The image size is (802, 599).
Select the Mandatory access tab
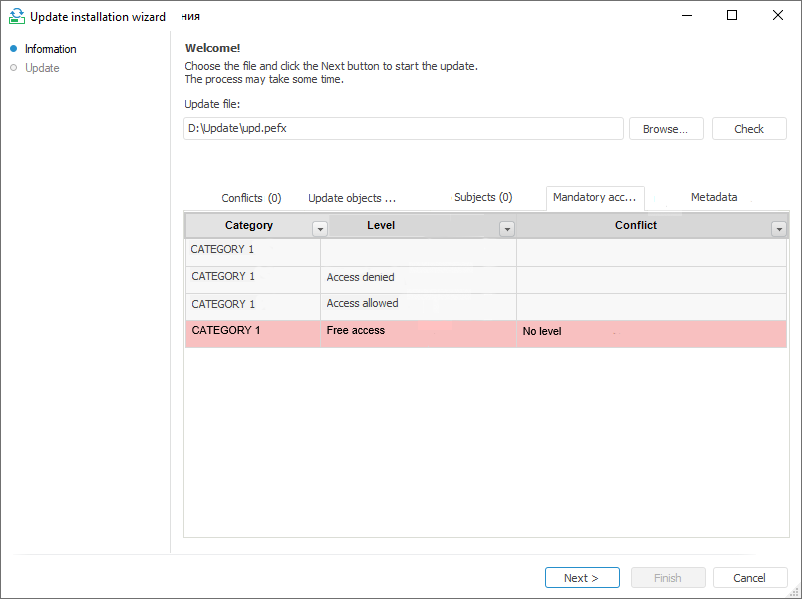coord(594,198)
